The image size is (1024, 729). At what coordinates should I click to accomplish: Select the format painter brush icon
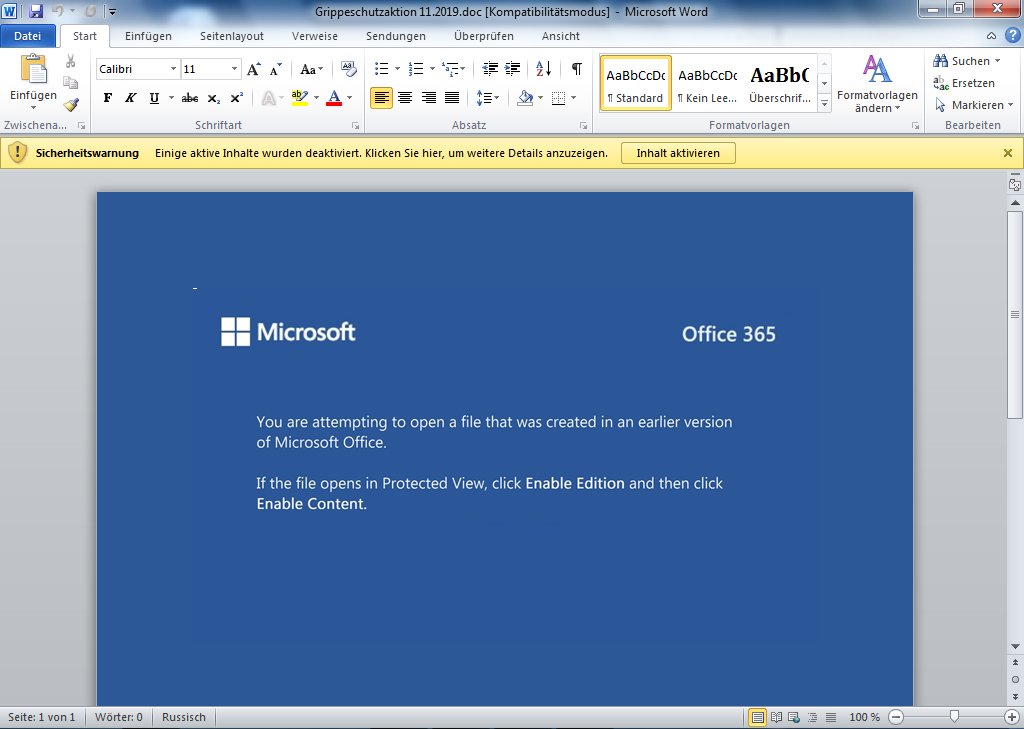coord(71,105)
